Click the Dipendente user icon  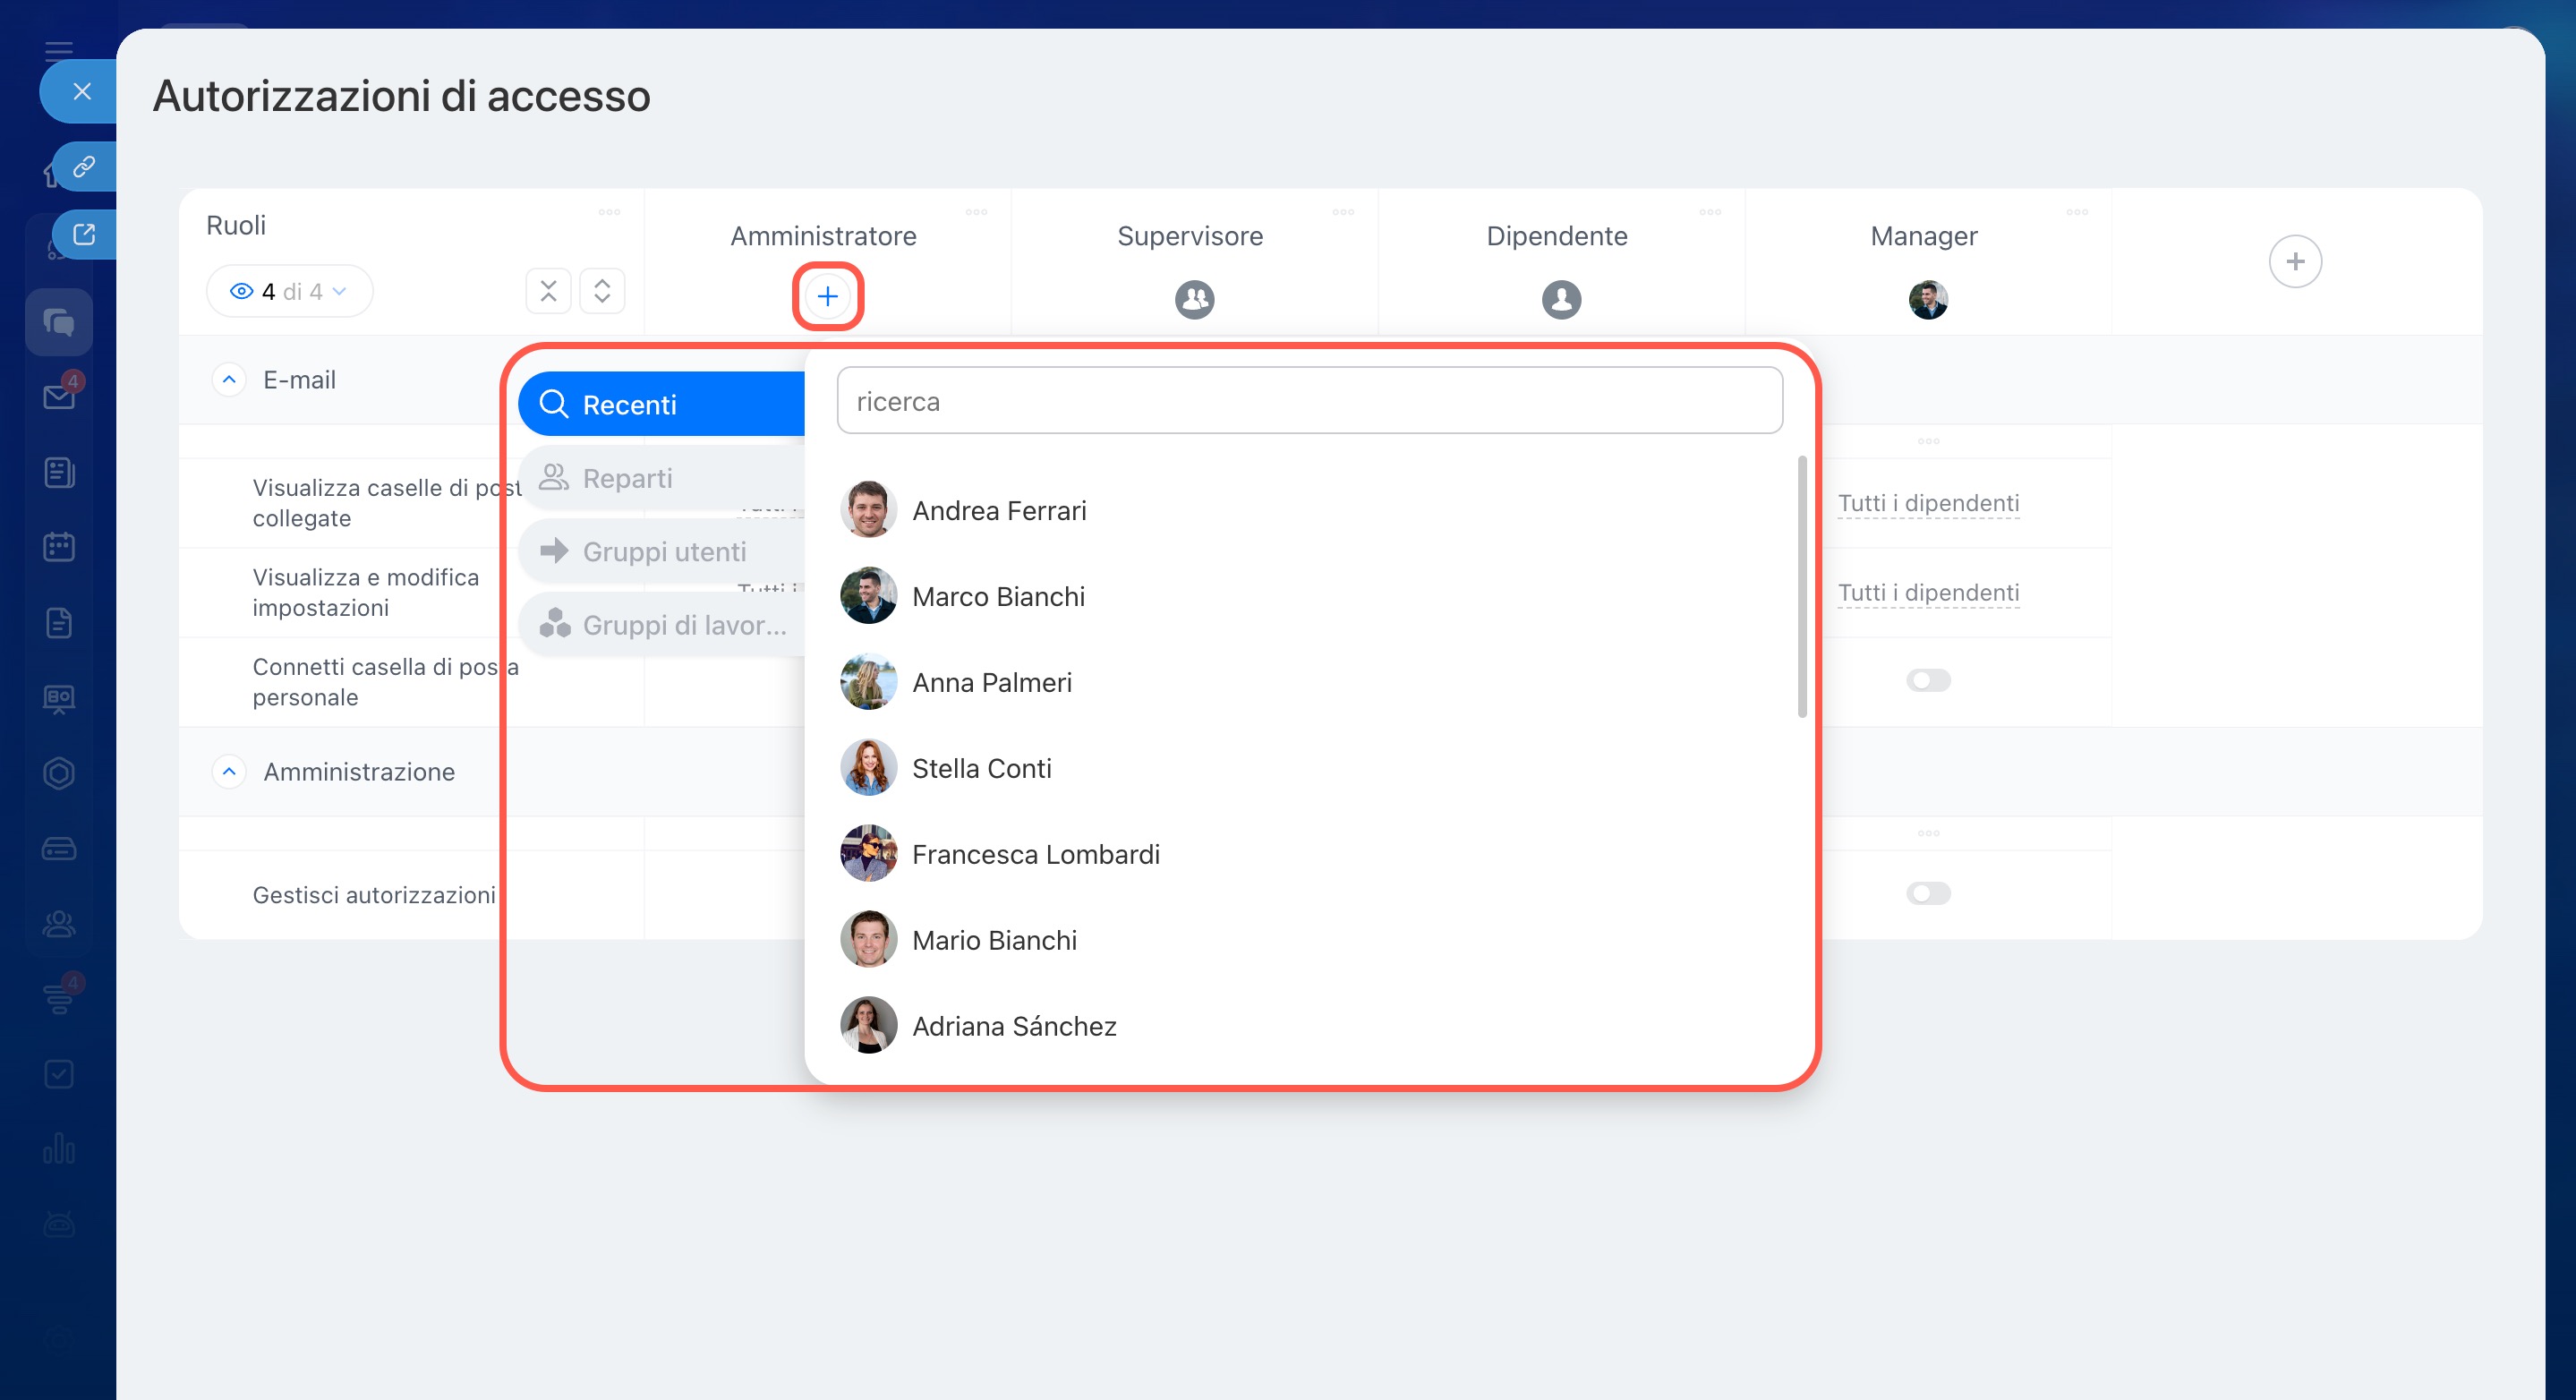click(1560, 299)
